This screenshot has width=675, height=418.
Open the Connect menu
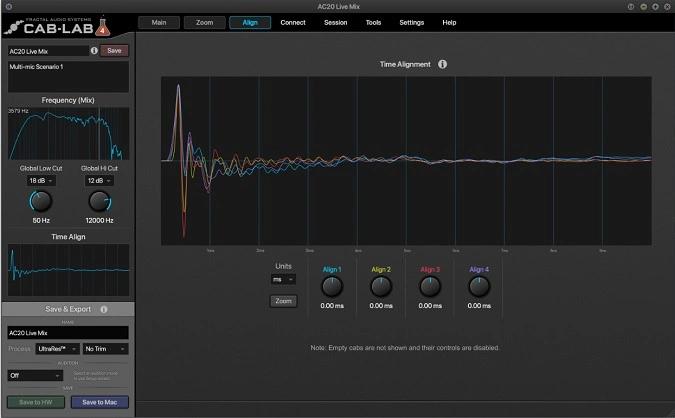click(293, 22)
